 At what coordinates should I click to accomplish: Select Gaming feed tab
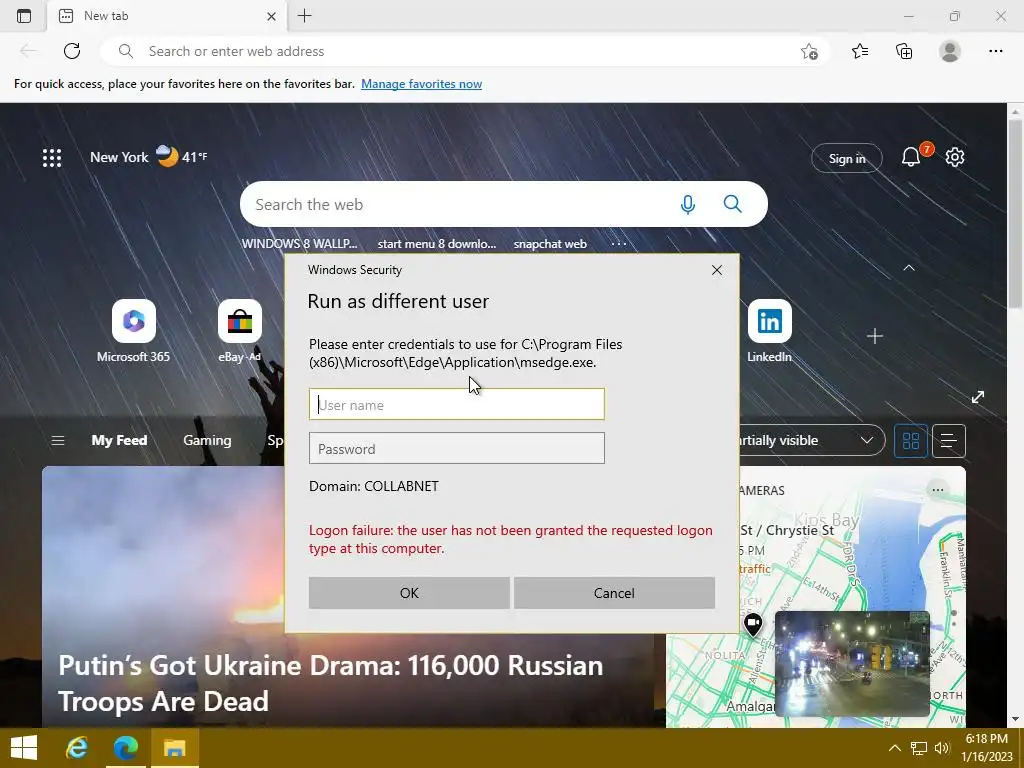[207, 440]
